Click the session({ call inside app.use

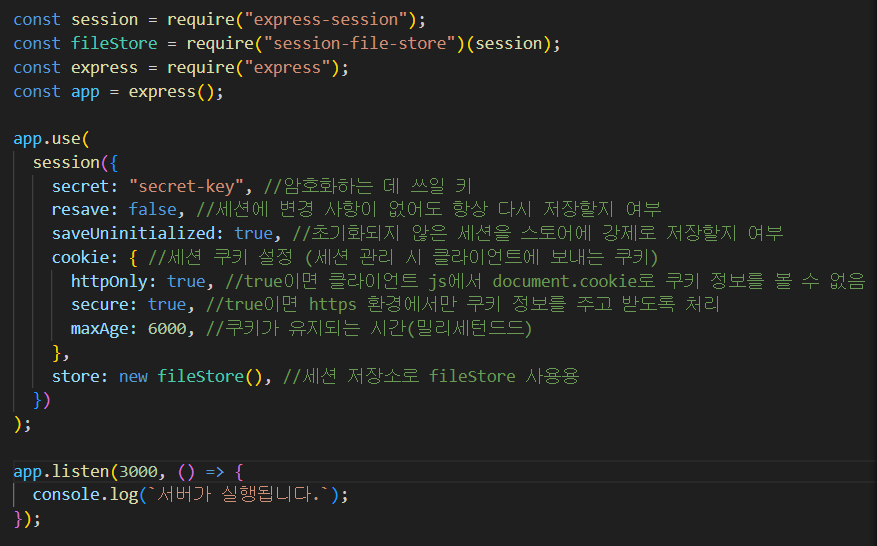pyautogui.click(x=76, y=163)
